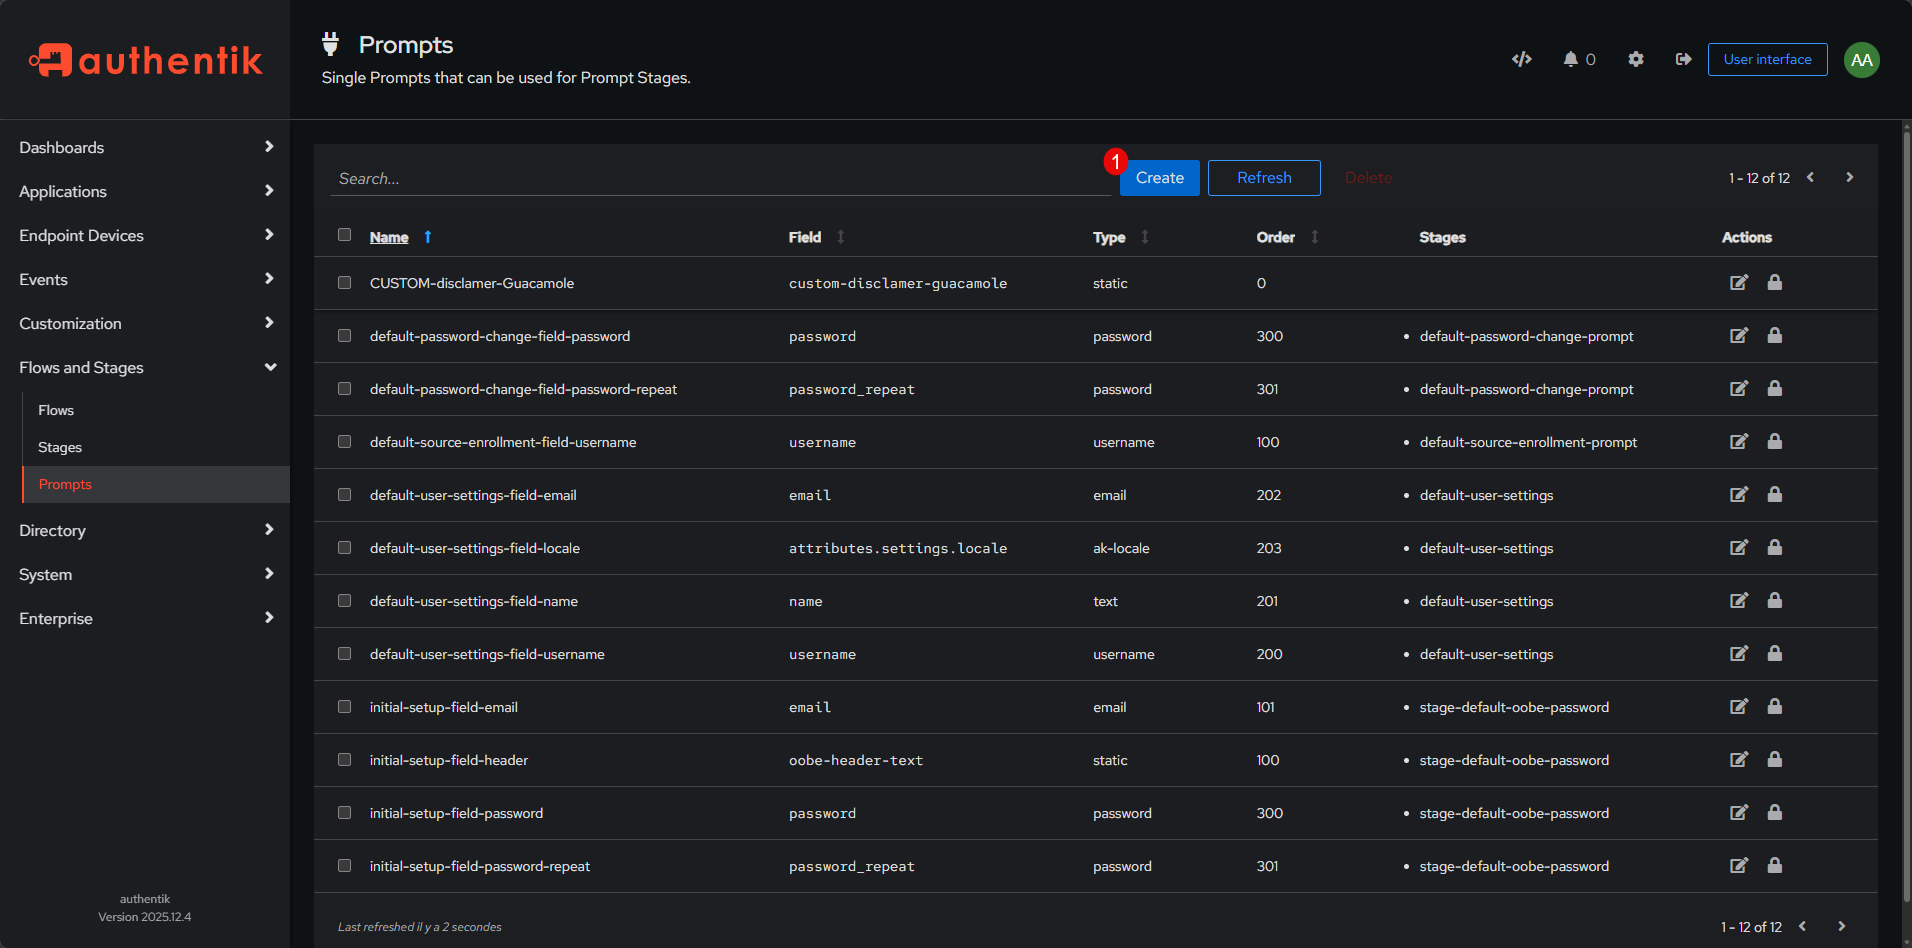Tick the select-all checkbox in header
Viewport: 1912px width, 948px height.
344,235
